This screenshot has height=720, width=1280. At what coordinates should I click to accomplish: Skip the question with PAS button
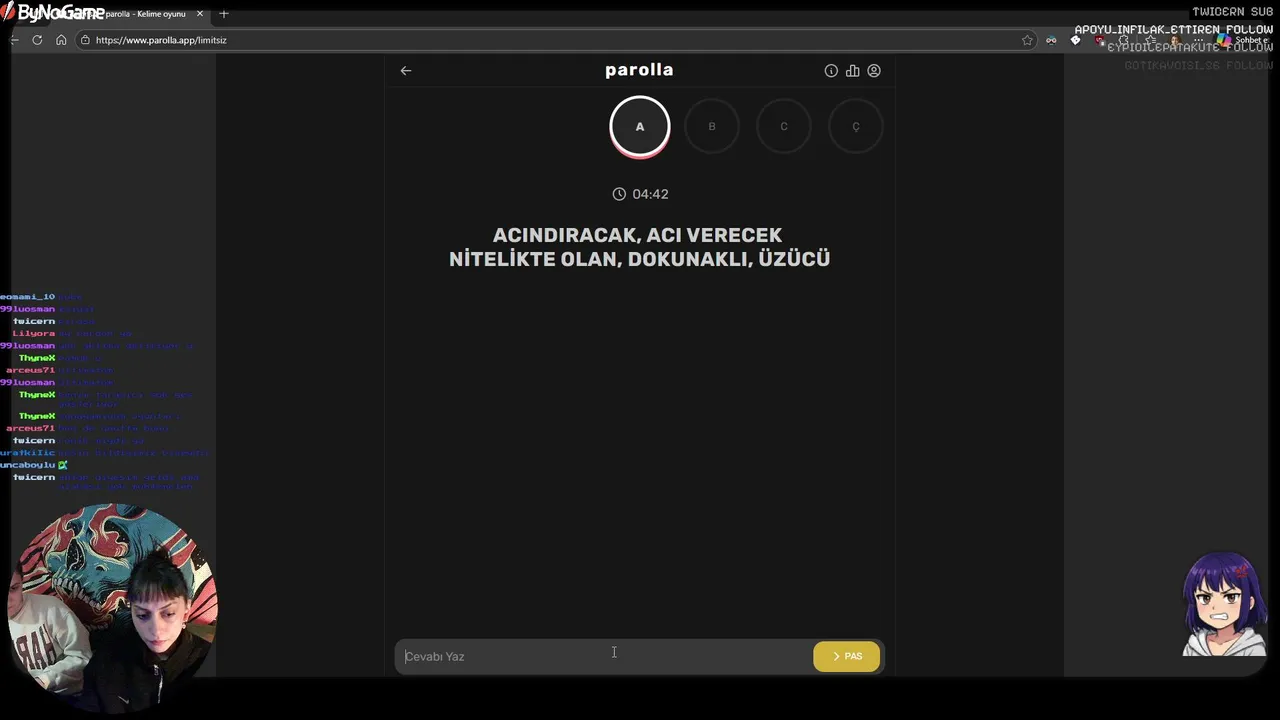(847, 656)
